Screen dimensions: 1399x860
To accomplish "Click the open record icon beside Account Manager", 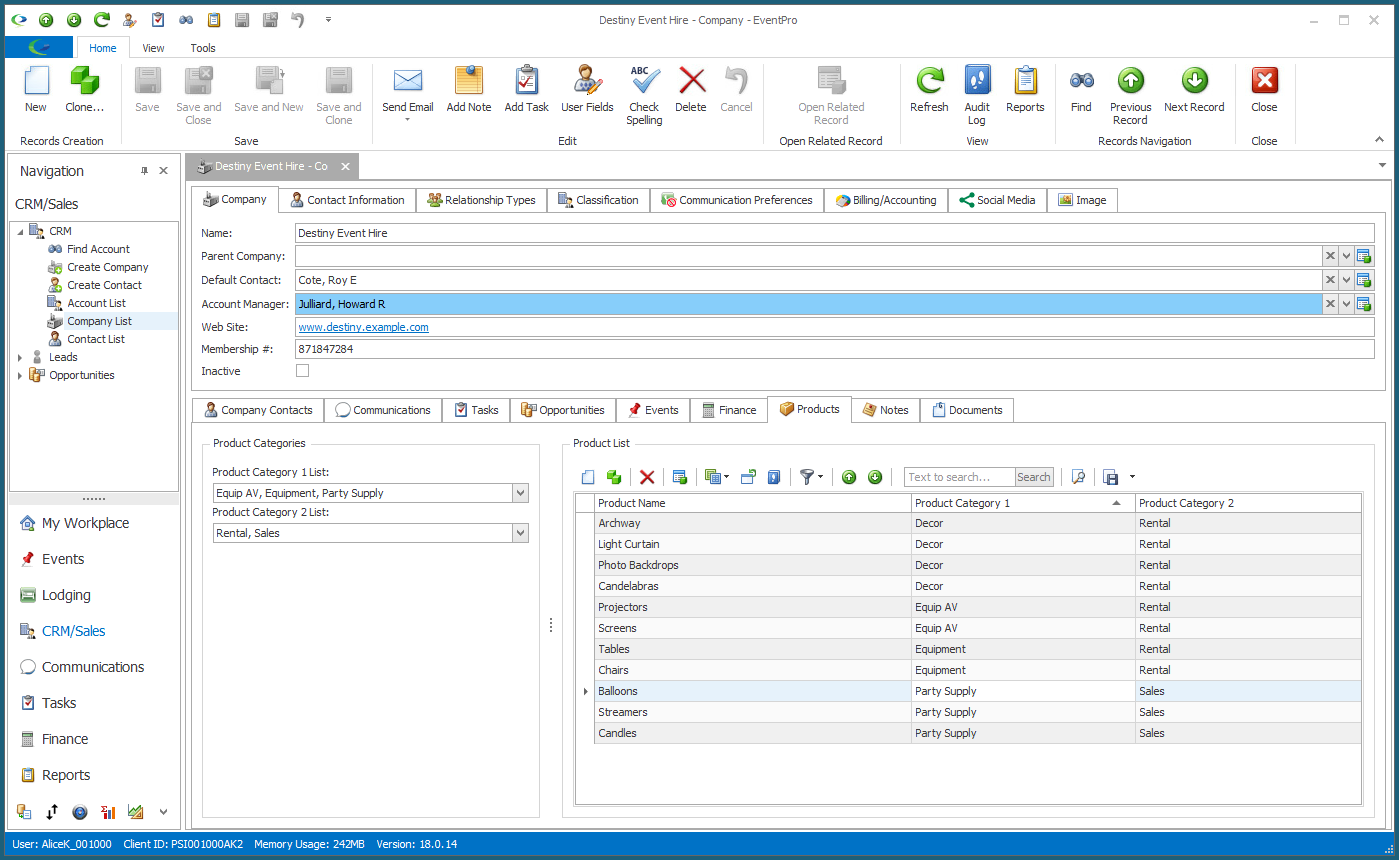I will click(1364, 304).
